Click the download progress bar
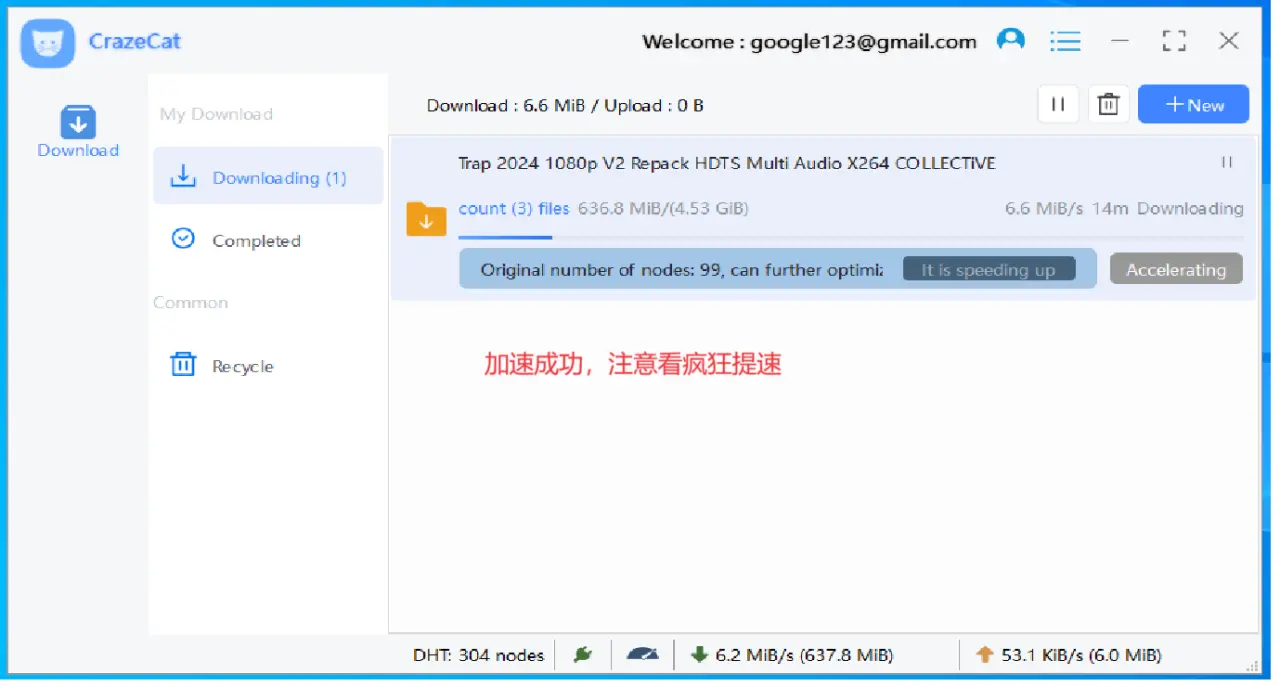Image resolution: width=1280 pixels, height=686 pixels. pos(850,237)
